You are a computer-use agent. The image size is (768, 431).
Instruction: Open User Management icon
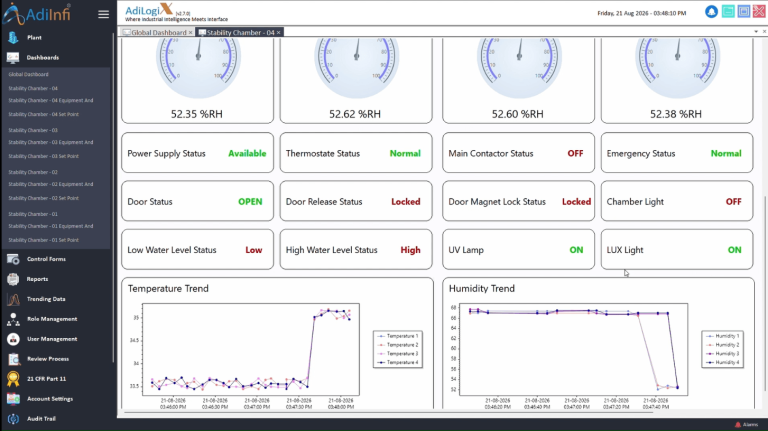tap(13, 339)
